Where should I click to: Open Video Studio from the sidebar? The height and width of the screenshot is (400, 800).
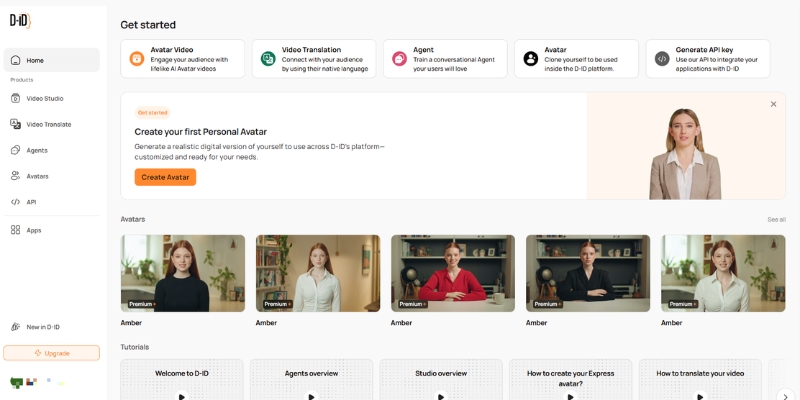44,98
